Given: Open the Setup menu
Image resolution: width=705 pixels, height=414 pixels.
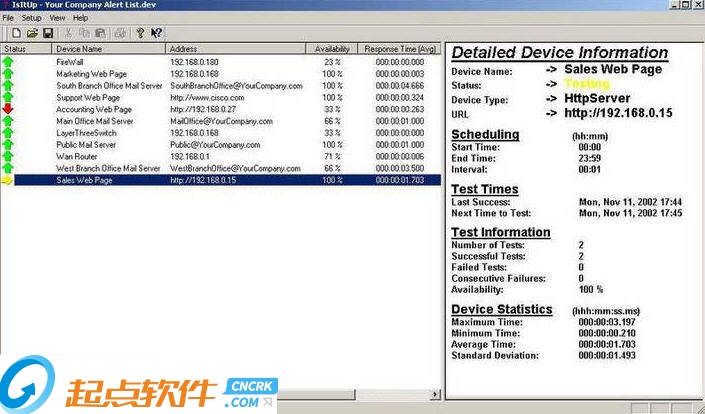Looking at the screenshot, I should pos(31,18).
